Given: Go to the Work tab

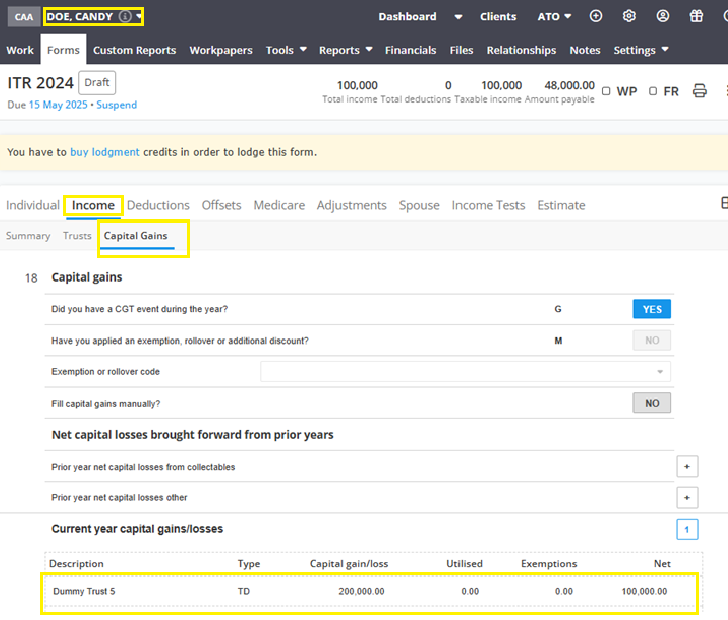Looking at the screenshot, I should pyautogui.click(x=20, y=50).
